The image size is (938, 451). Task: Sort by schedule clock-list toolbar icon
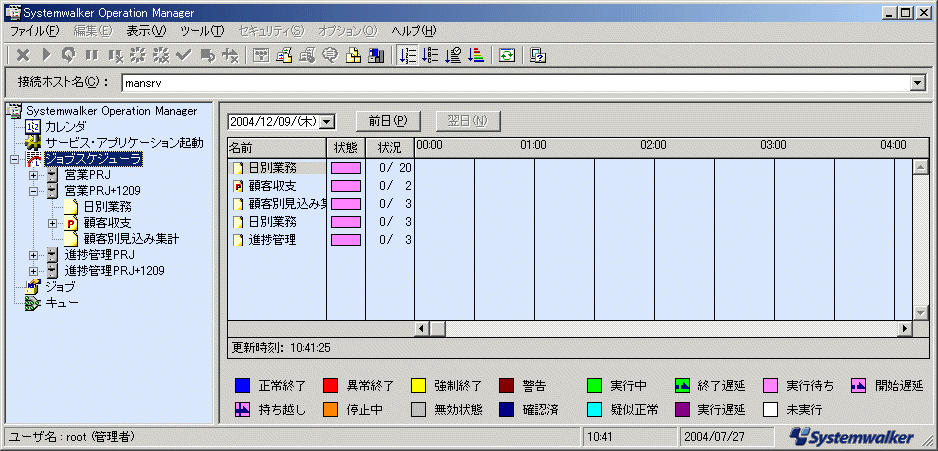[453, 56]
